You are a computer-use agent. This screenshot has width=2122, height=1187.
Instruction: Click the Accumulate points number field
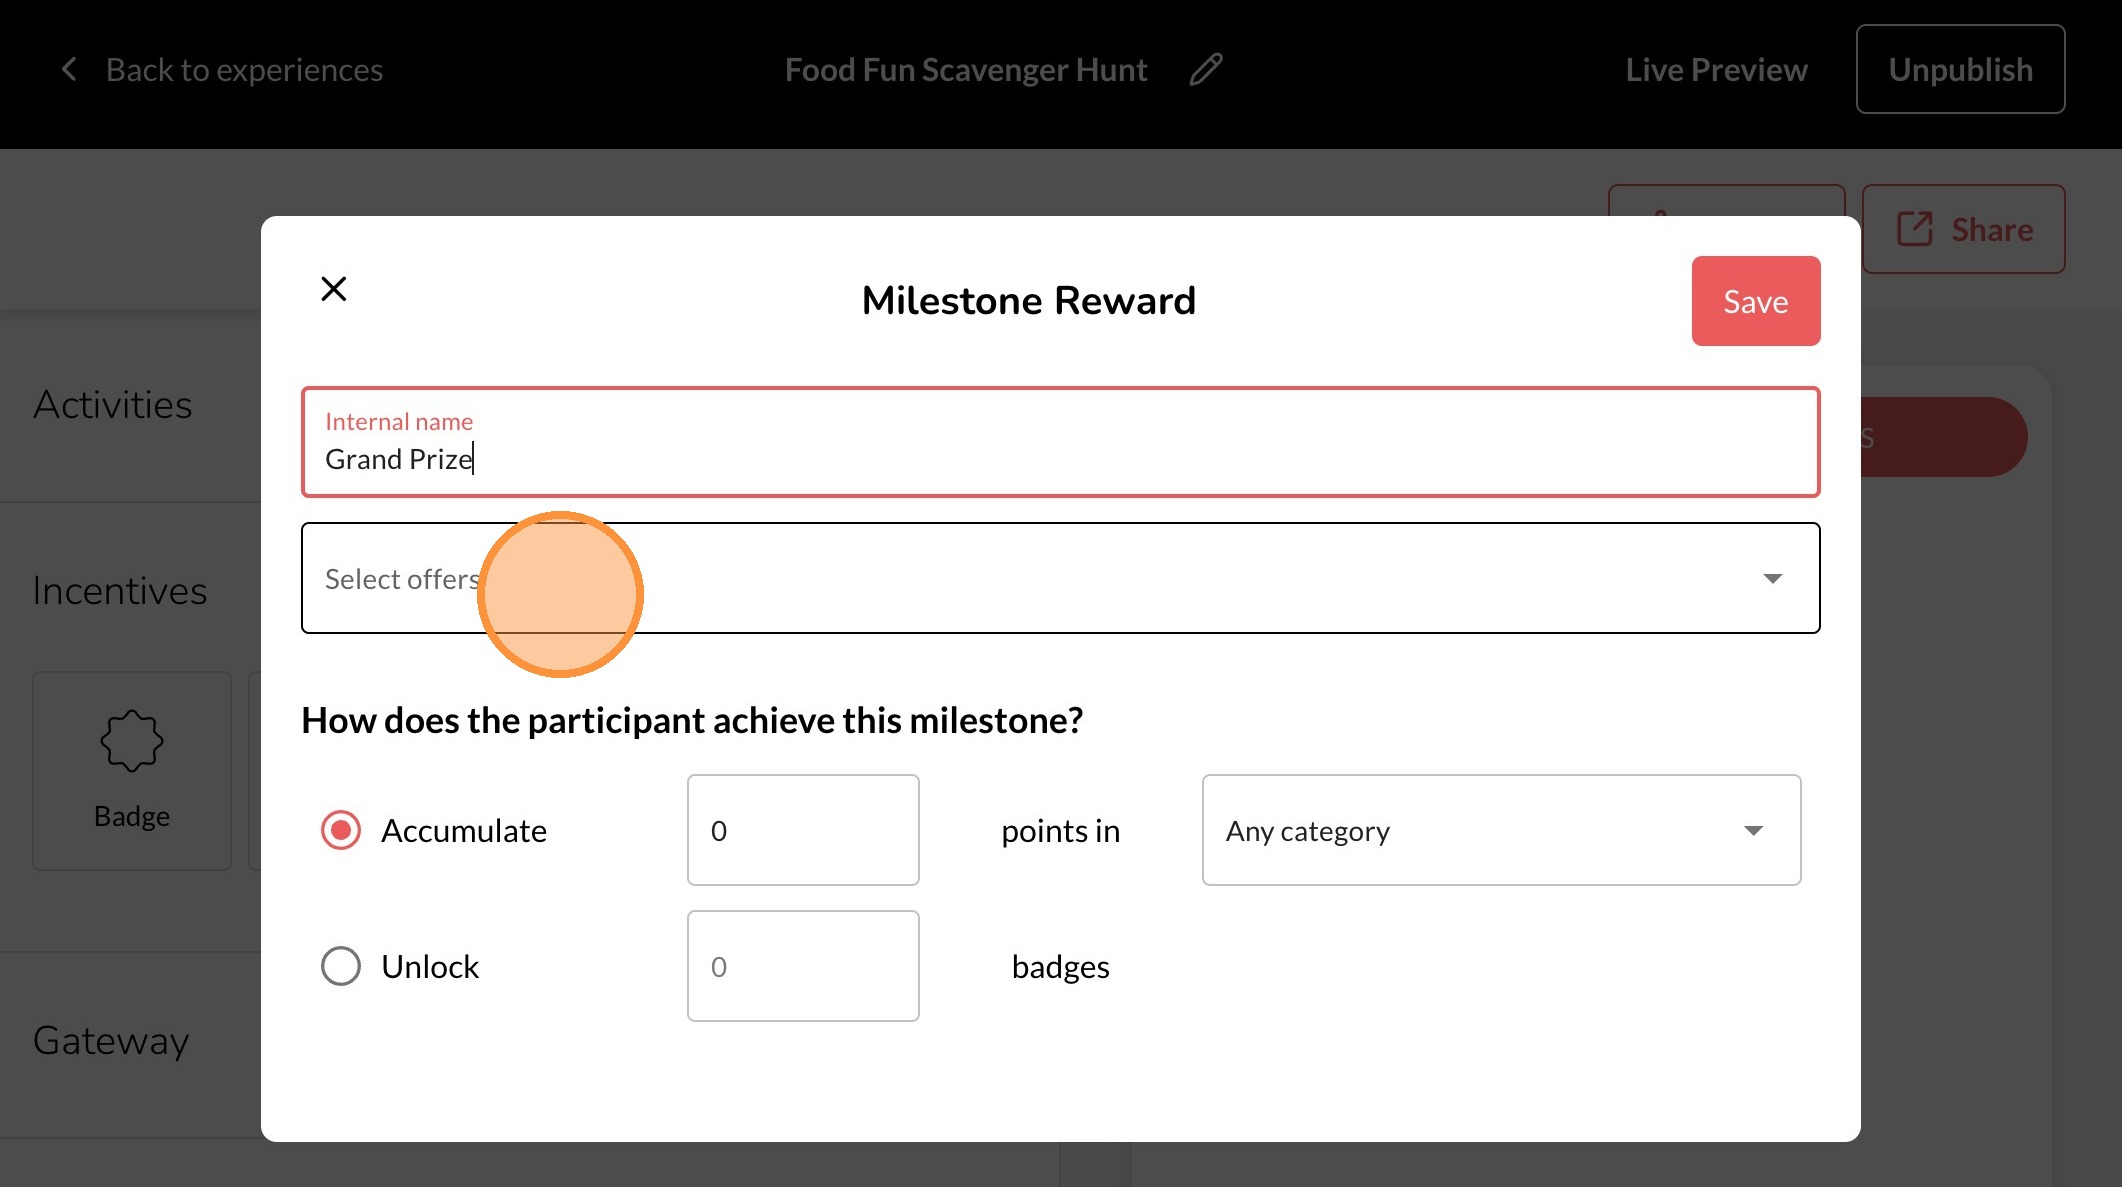(803, 831)
